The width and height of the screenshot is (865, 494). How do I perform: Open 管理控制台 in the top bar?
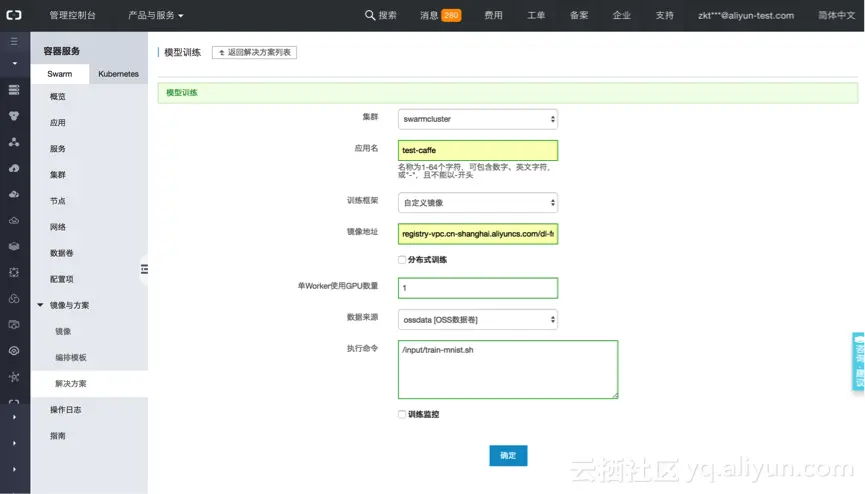[x=72, y=15]
